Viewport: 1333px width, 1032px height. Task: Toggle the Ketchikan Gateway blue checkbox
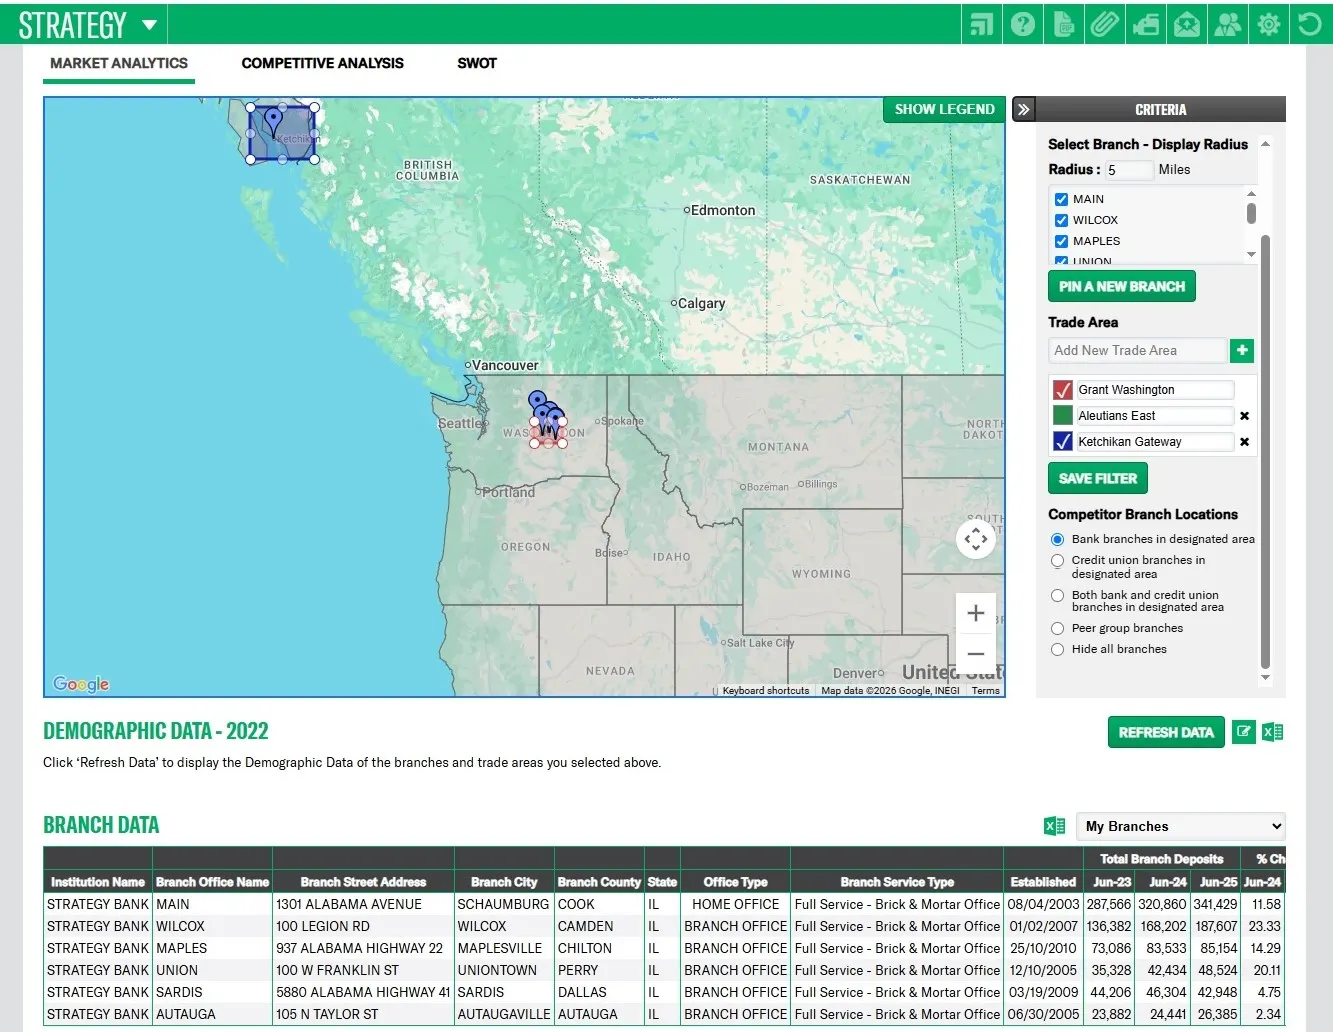[x=1063, y=442]
